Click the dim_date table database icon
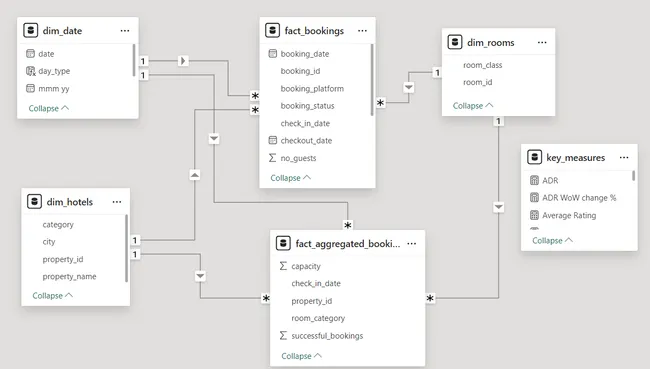The width and height of the screenshot is (650, 369). [31, 31]
